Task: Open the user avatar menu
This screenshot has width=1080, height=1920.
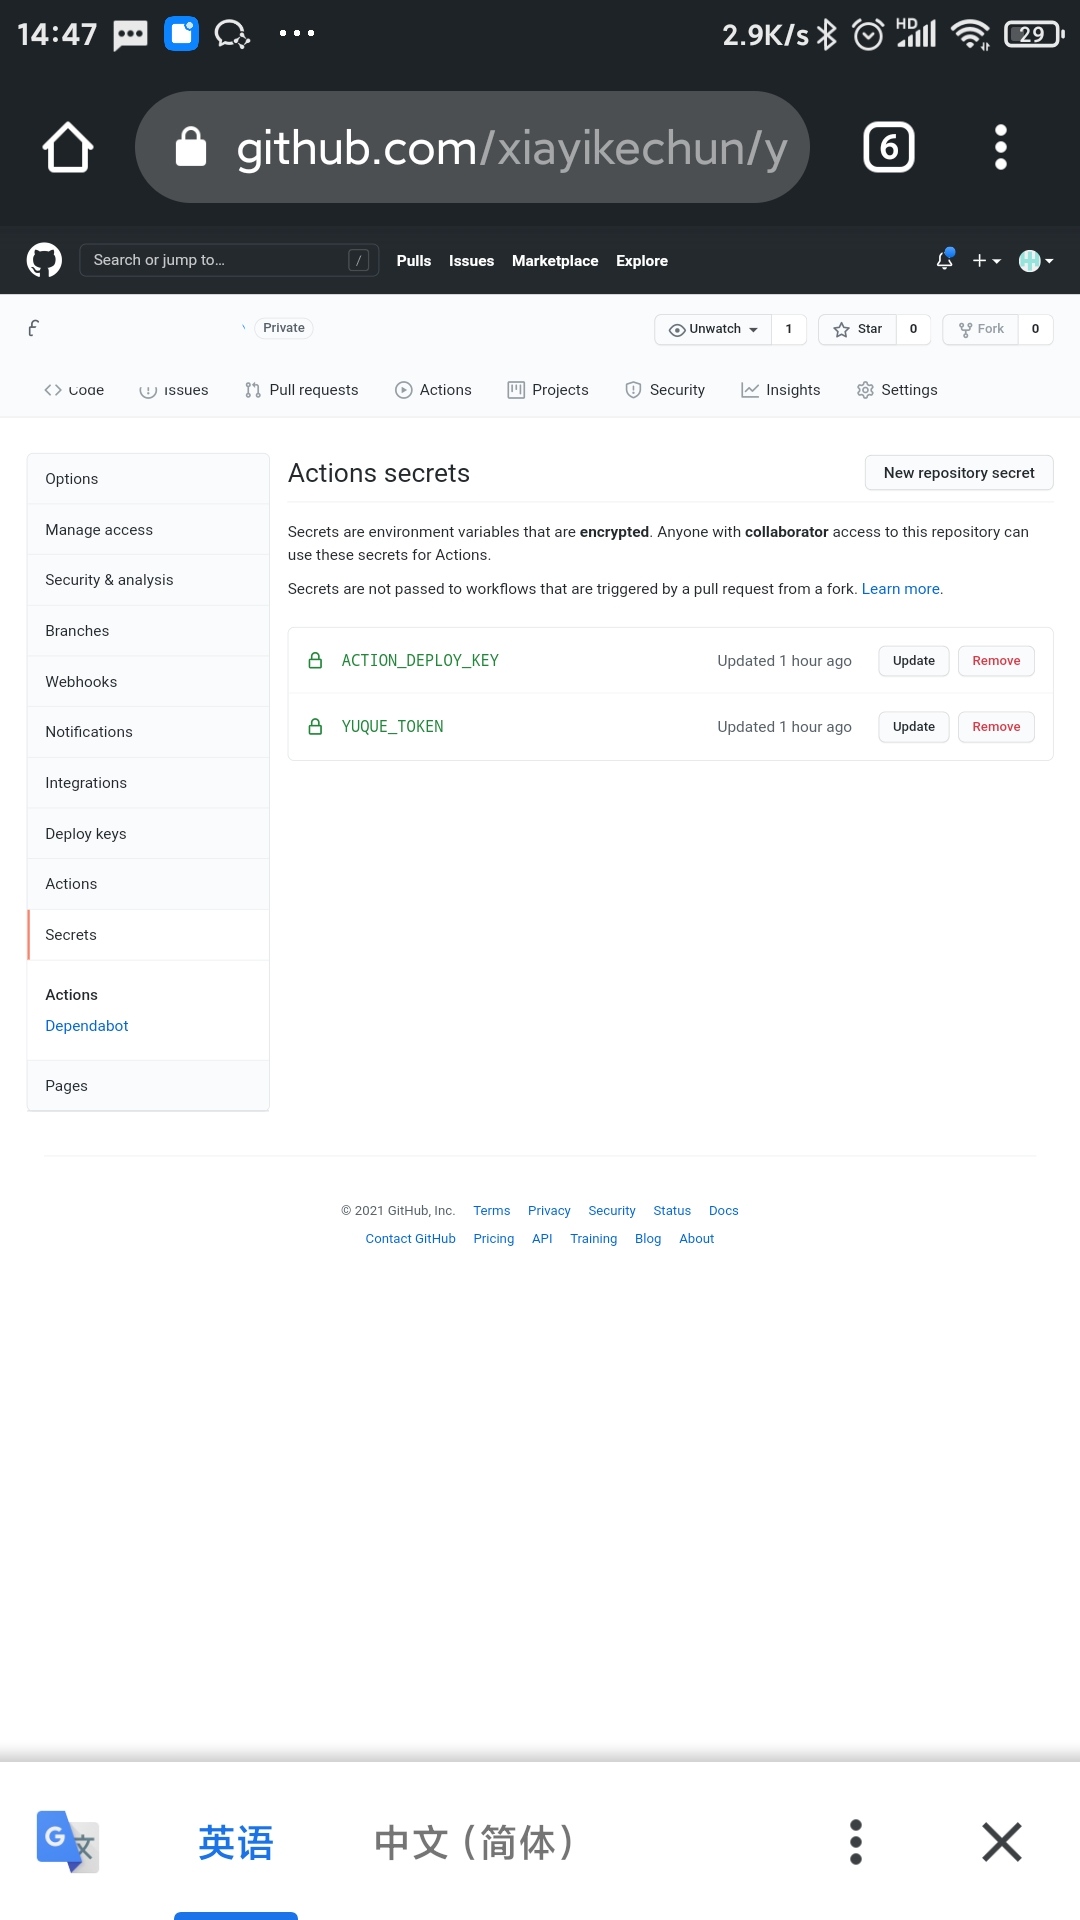Action: pyautogui.click(x=1035, y=260)
